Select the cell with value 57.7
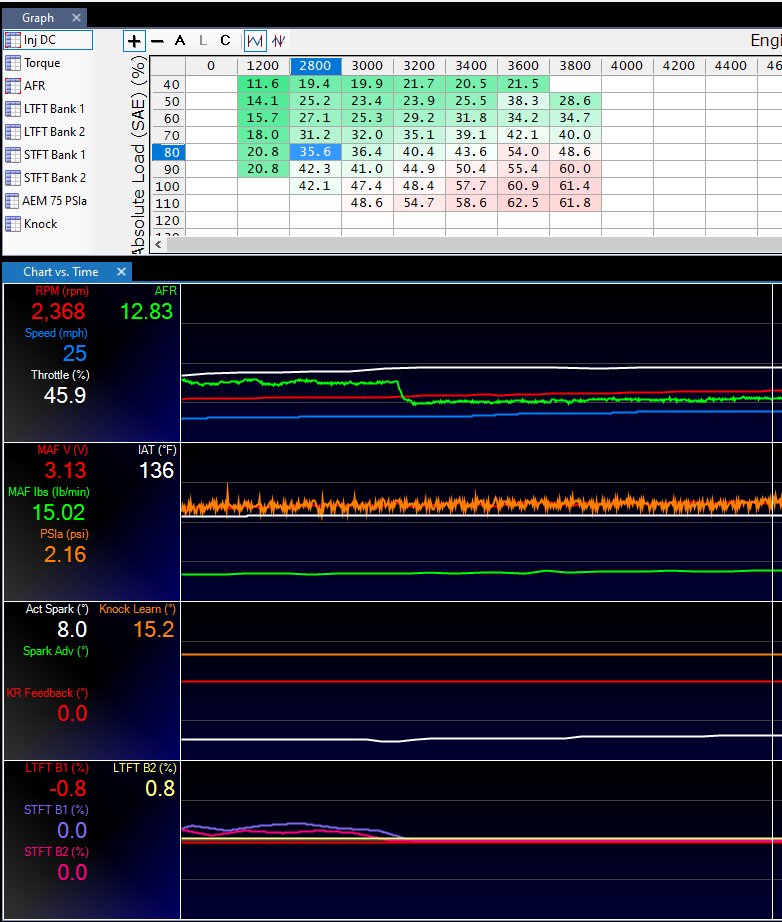The height and width of the screenshot is (922, 782). click(x=471, y=186)
